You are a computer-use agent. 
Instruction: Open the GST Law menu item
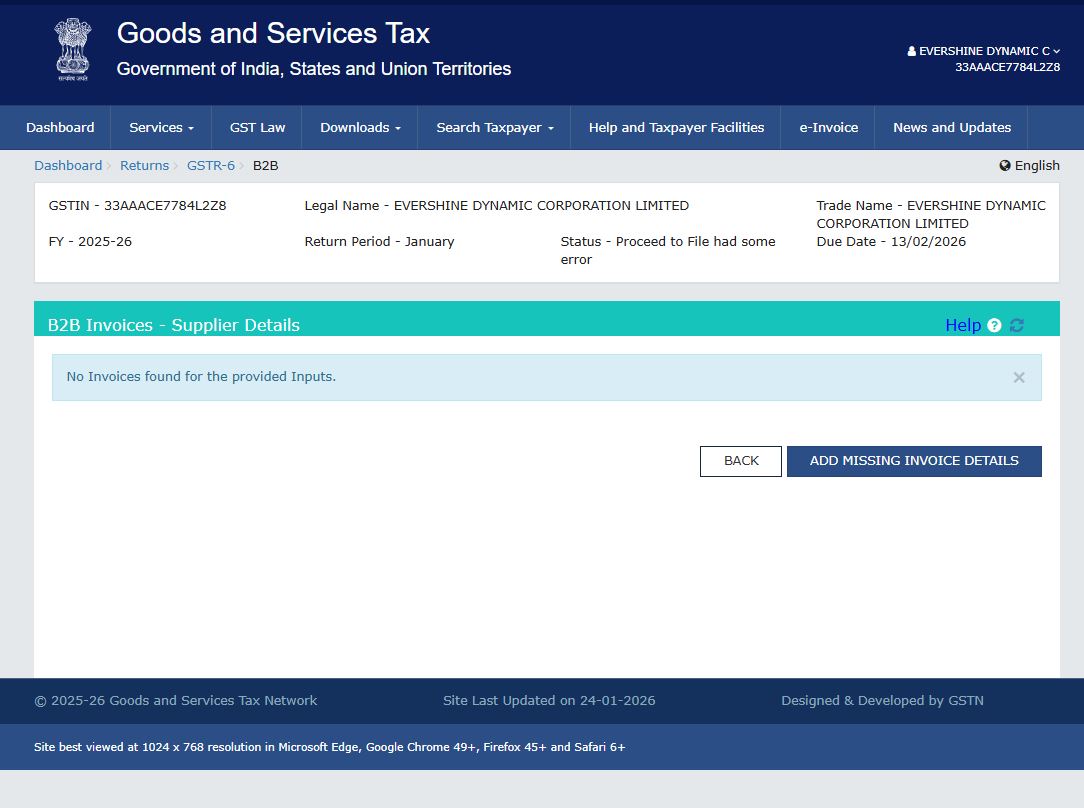pyautogui.click(x=257, y=128)
